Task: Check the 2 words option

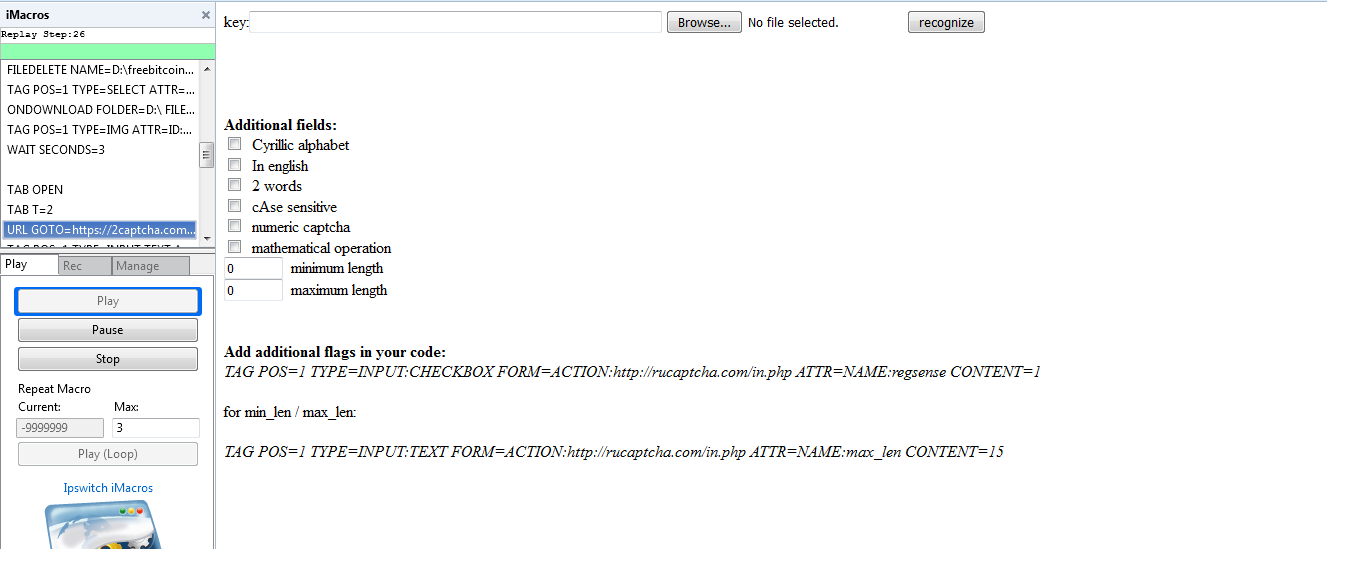Action: (235, 185)
